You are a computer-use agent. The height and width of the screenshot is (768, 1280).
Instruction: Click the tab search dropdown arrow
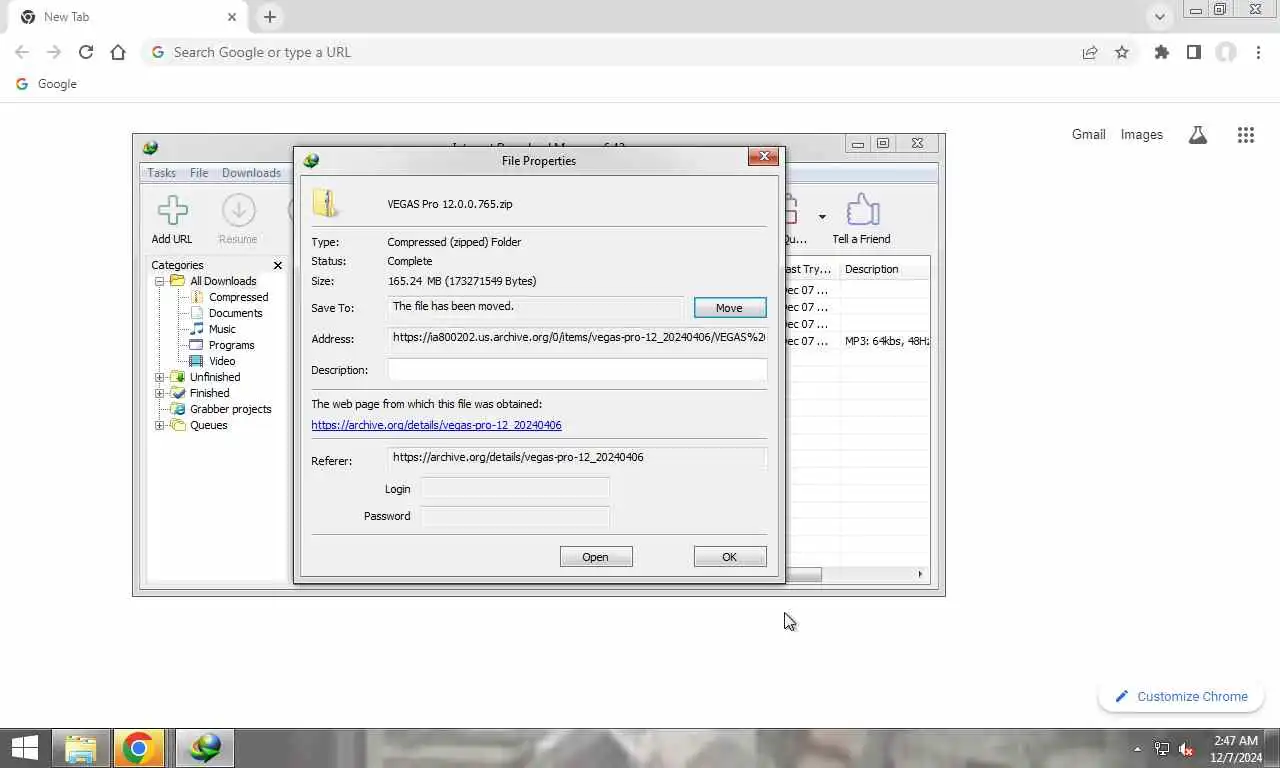[x=1160, y=17]
